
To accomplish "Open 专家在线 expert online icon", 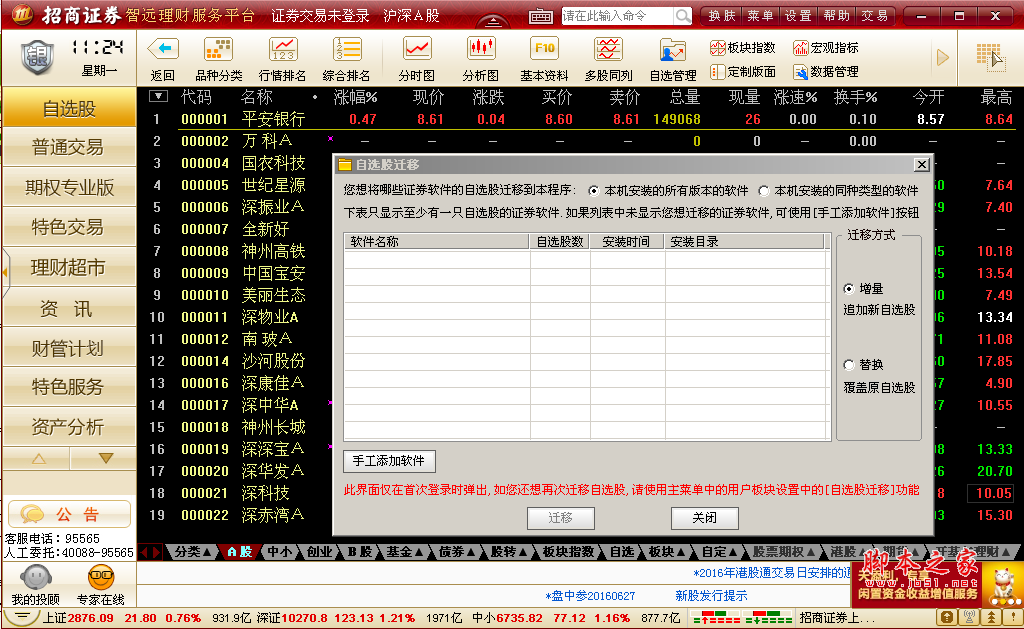I will (101, 578).
